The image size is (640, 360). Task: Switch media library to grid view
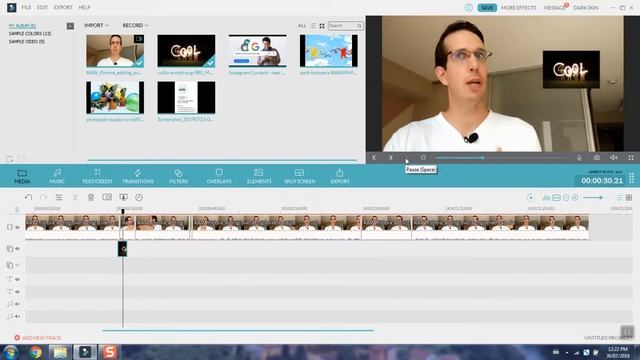pos(322,26)
